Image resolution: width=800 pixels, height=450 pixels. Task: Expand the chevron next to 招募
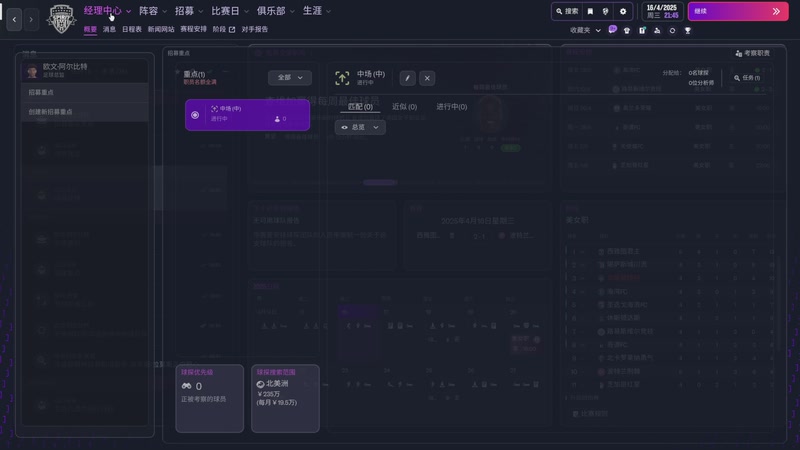[201, 11]
